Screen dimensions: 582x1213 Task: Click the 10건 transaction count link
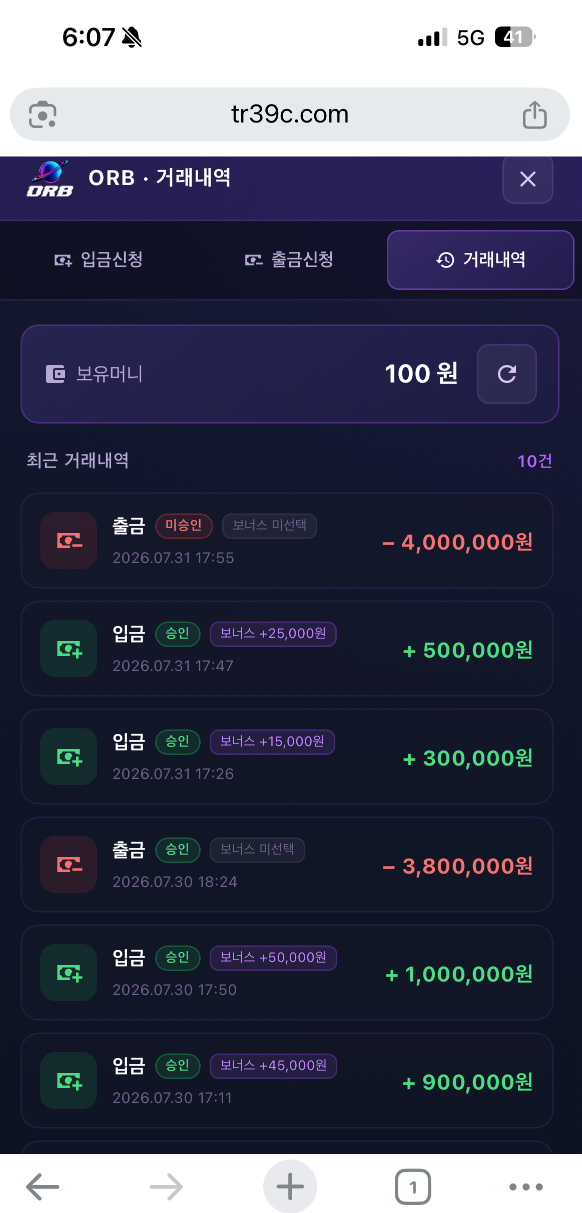click(535, 461)
